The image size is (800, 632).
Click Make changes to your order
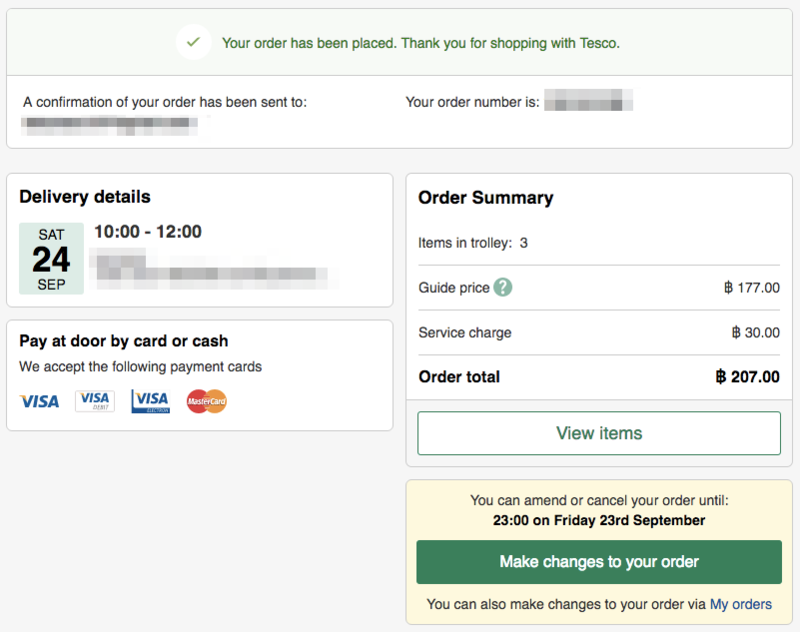point(599,562)
